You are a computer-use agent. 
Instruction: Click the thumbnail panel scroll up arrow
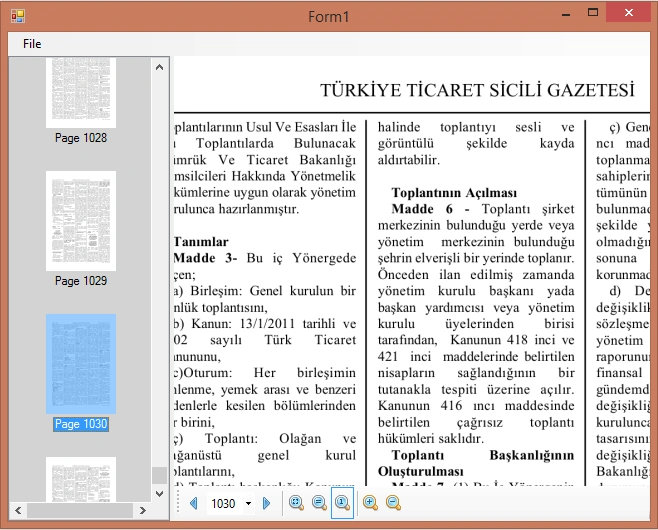[x=159, y=67]
